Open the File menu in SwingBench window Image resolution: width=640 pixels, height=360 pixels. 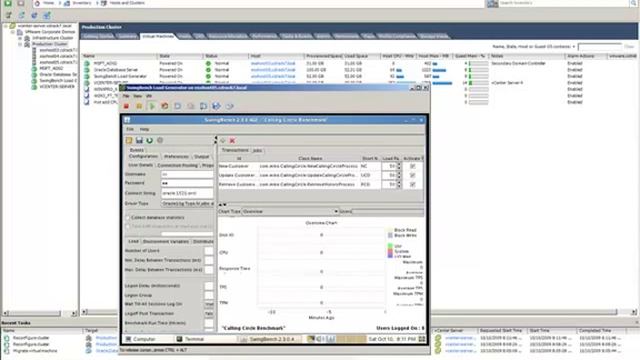(x=130, y=129)
